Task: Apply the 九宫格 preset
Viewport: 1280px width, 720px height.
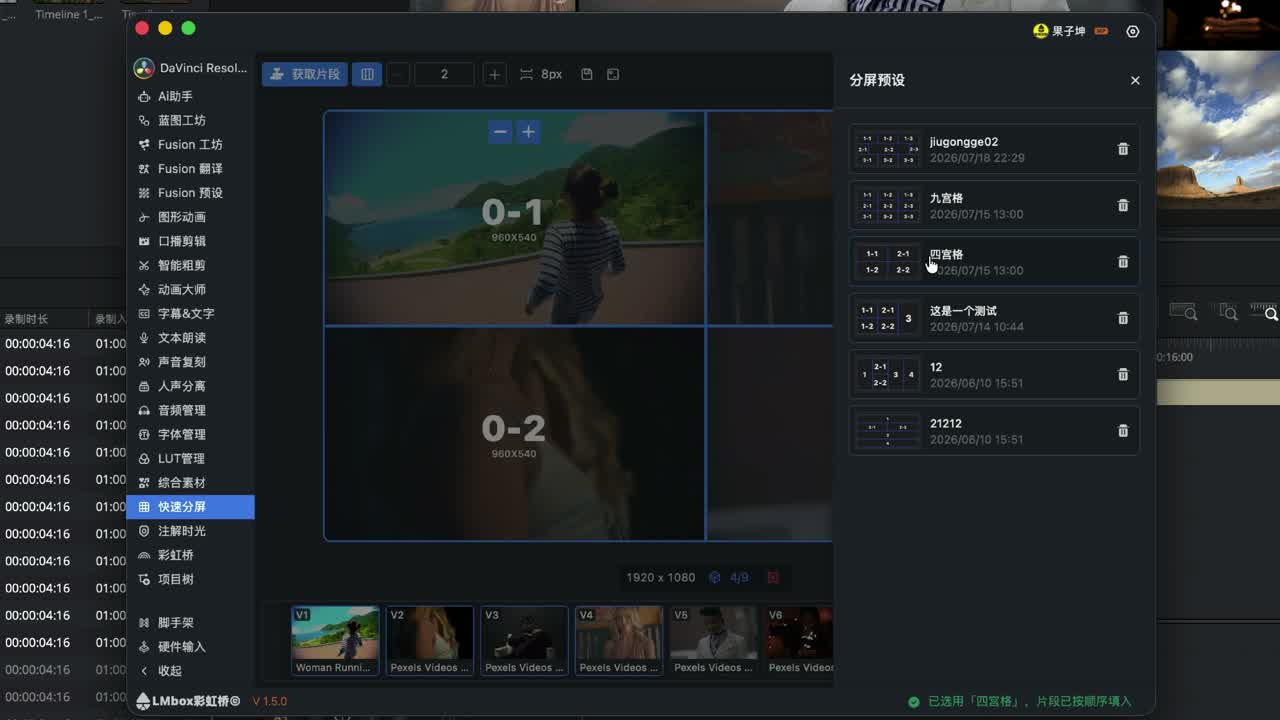Action: pos(994,205)
